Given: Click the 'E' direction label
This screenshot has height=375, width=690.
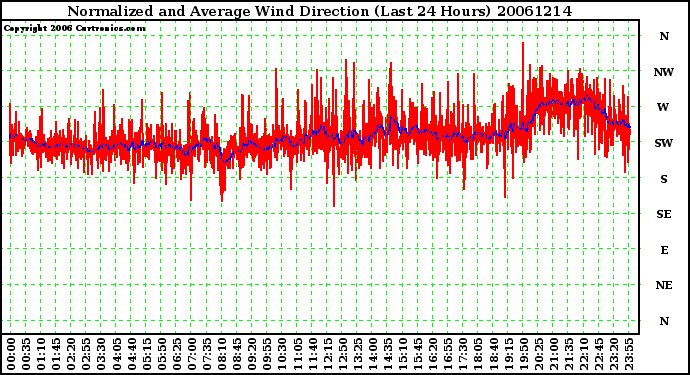Looking at the screenshot, I should pyautogui.click(x=664, y=250).
